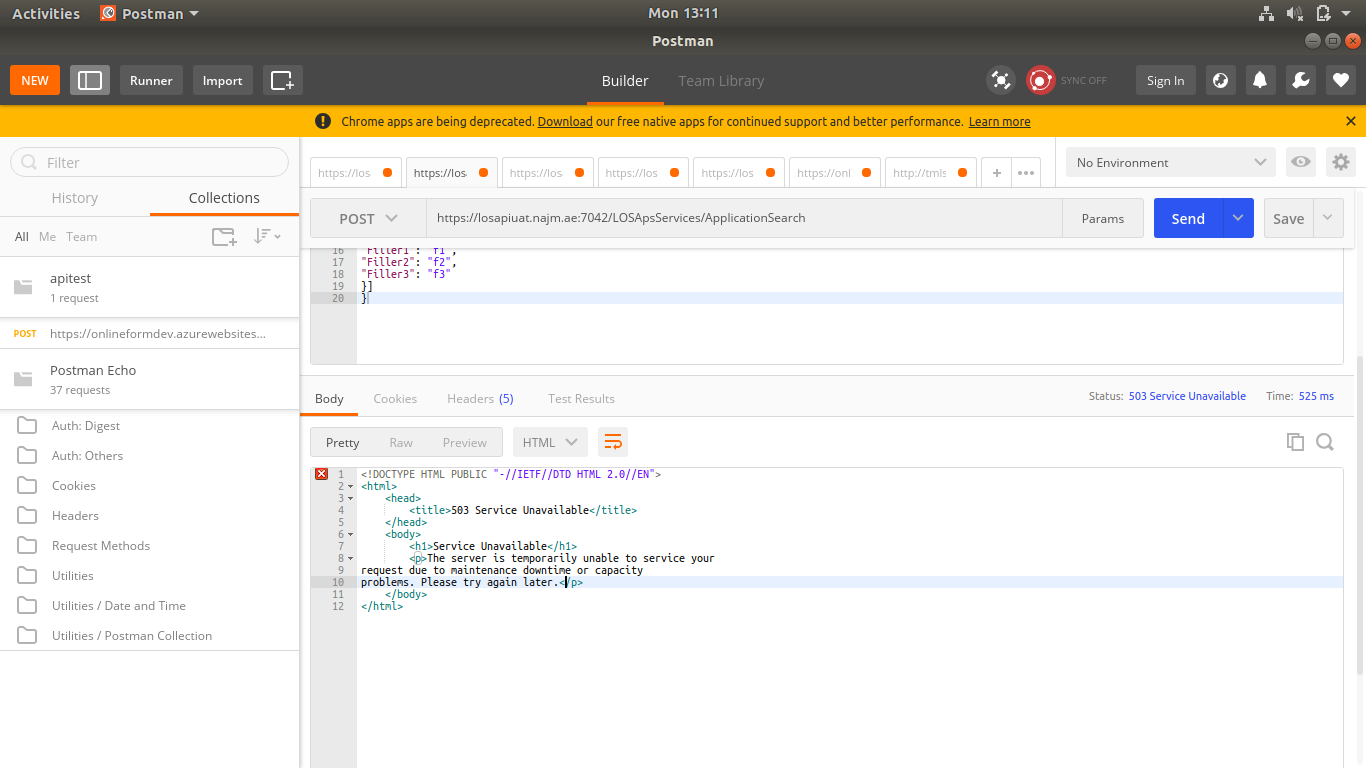Open the POST method dropdown
This screenshot has width=1366, height=768.
tap(368, 218)
